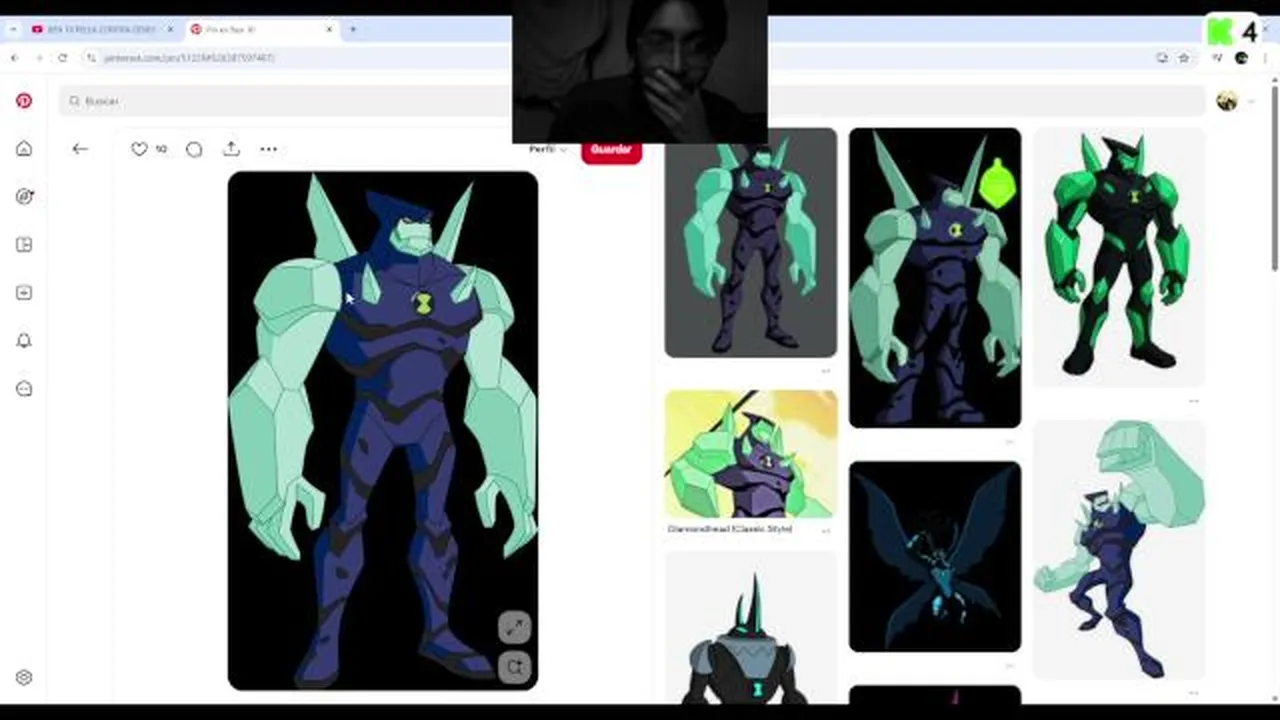Viewport: 1280px width, 720px height.
Task: Like the pin with the heart icon
Action: coord(139,149)
